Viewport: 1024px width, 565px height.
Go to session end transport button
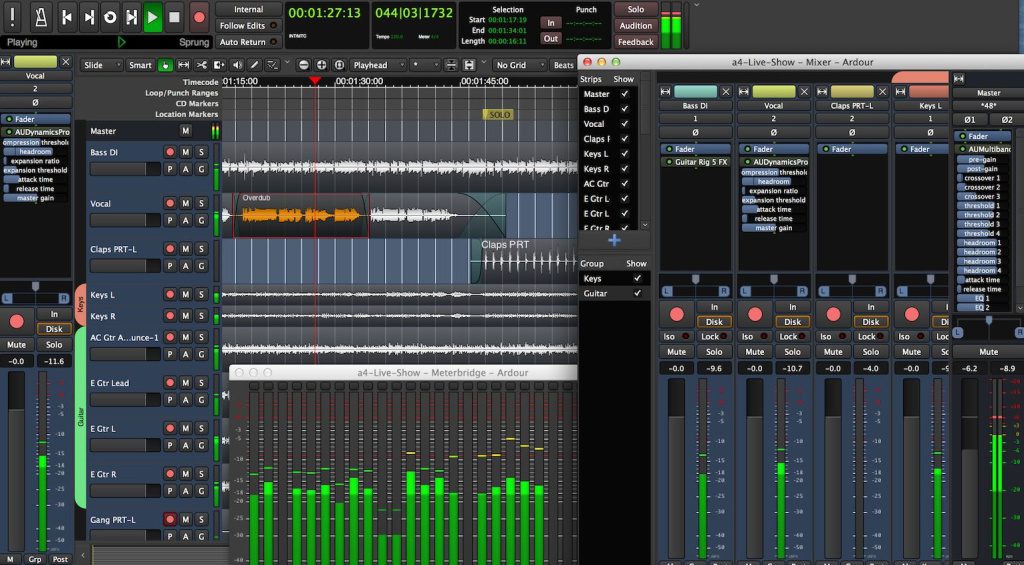(89, 17)
